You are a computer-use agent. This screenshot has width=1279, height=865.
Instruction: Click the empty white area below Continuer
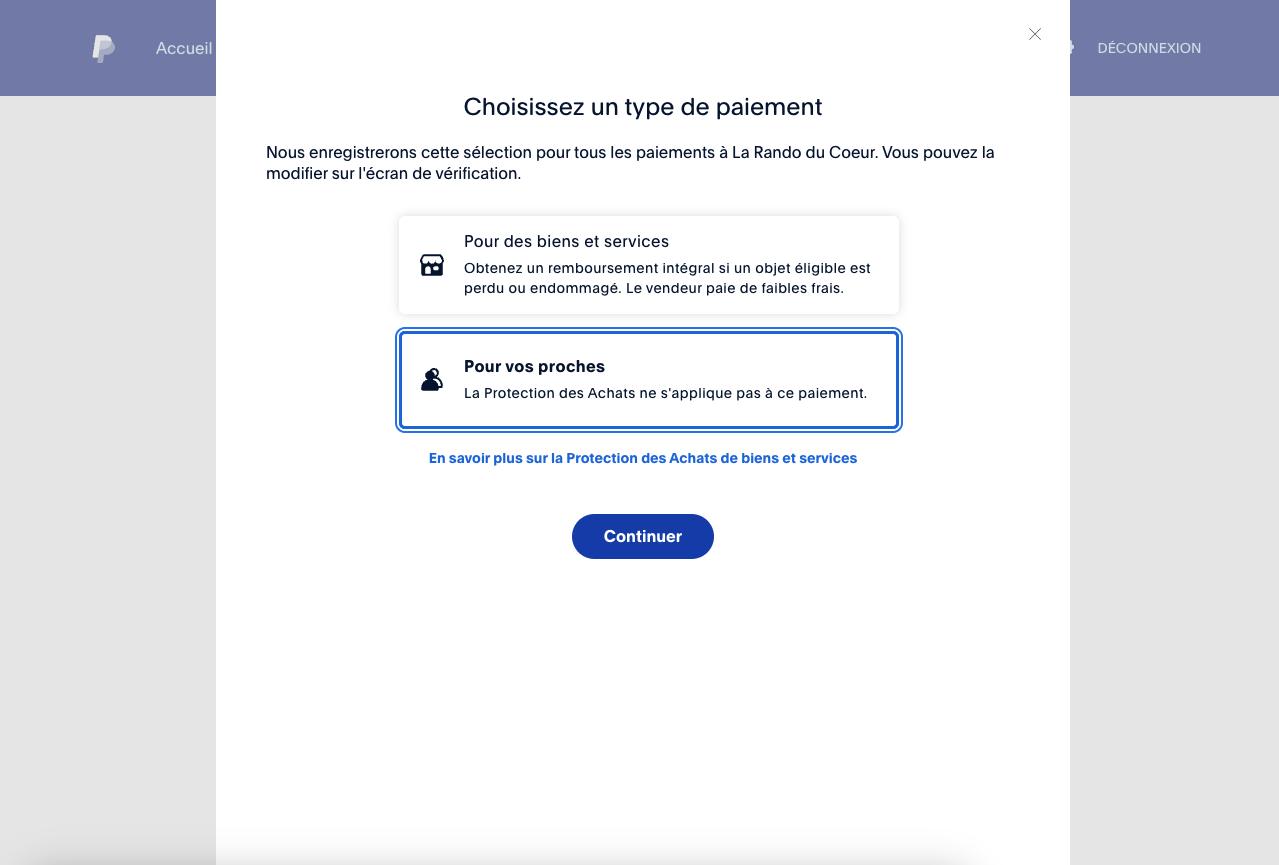pos(643,700)
